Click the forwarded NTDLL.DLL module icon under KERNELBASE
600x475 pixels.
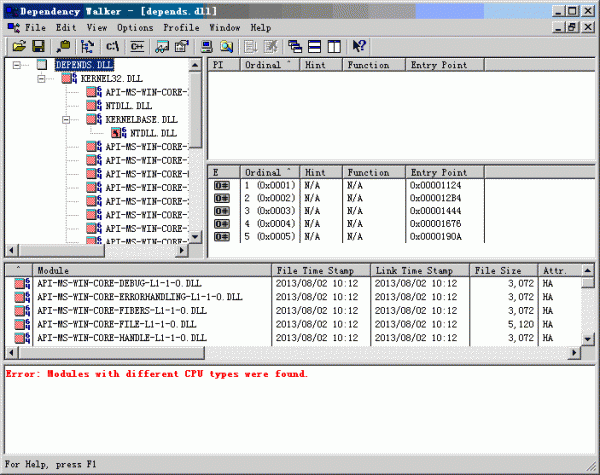(x=119, y=133)
